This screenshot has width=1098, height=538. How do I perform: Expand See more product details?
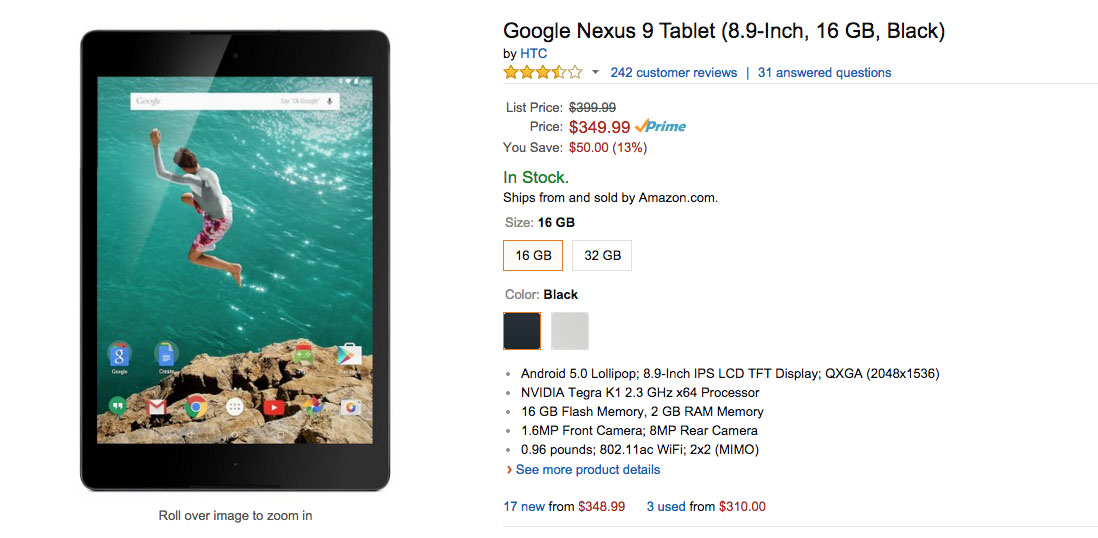click(x=587, y=469)
